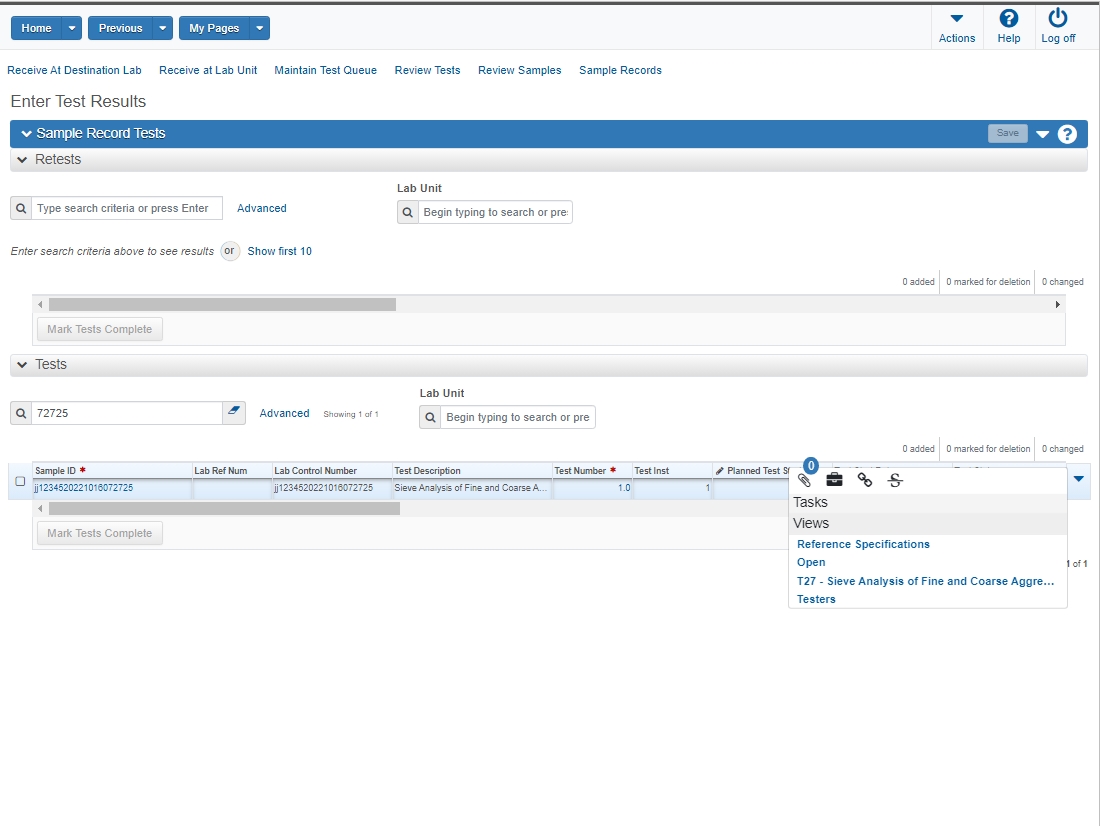Click the right arrow of the Retests scrollbar
1100x826 pixels.
point(1058,305)
